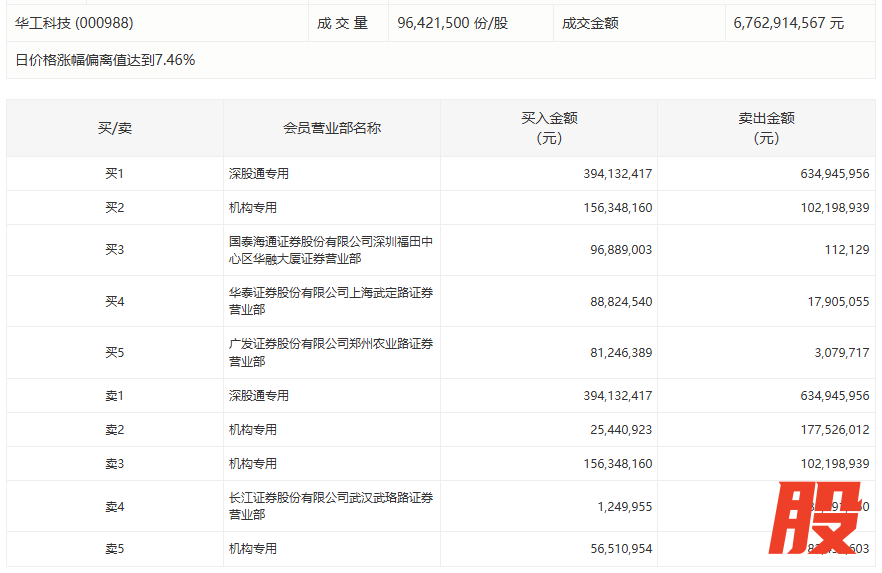Viewport: 882px width, 573px height.
Task: Select the 会员营业部名称 column header
Action: coord(331,128)
